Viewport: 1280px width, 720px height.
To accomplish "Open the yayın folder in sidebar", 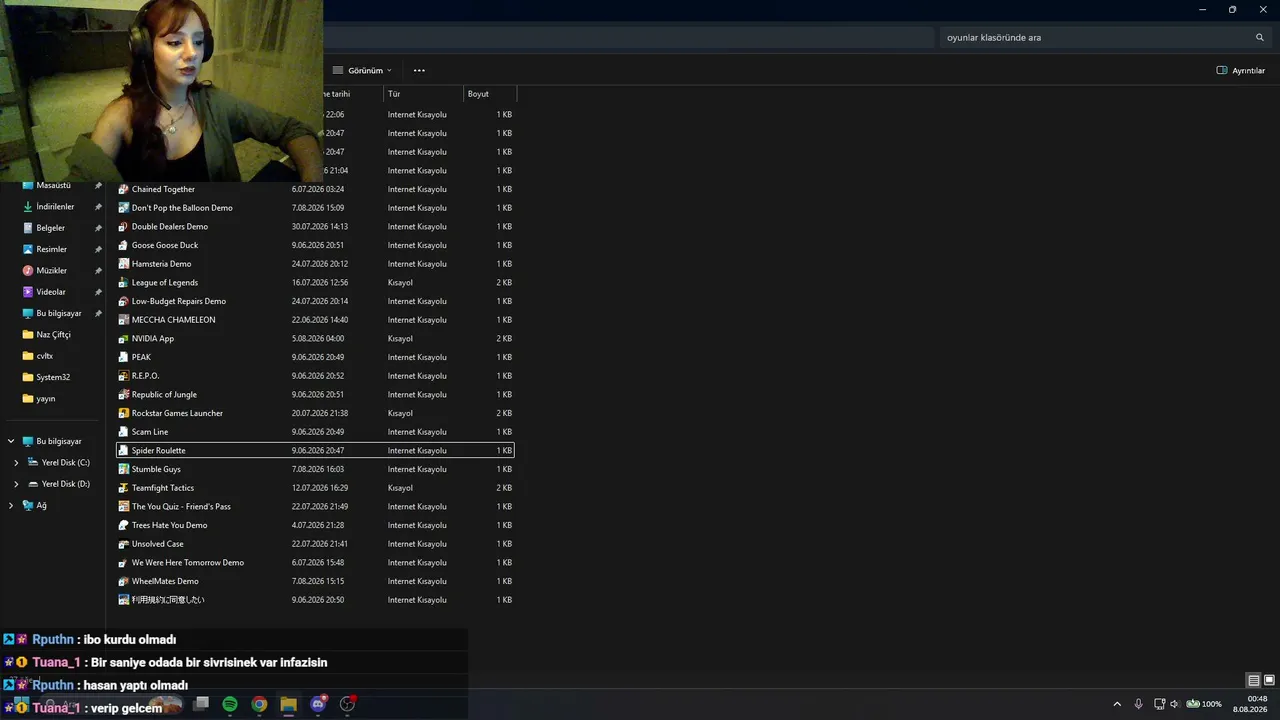I will pos(45,399).
